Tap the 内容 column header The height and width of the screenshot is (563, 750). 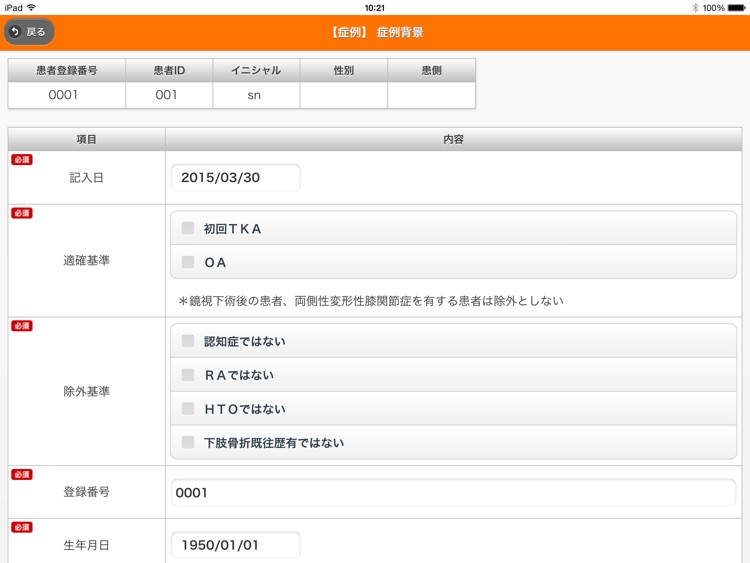[453, 139]
